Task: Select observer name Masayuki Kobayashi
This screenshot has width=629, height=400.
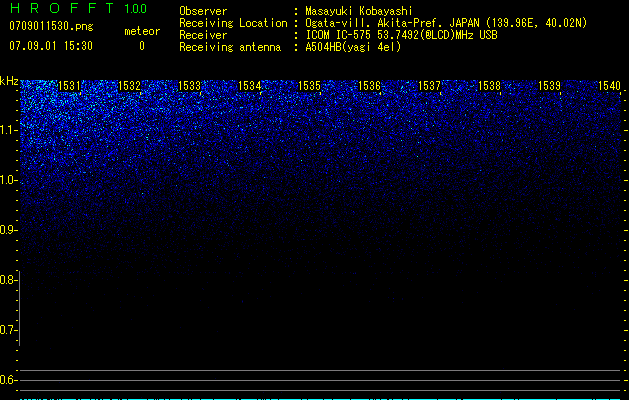Action: coord(359,11)
